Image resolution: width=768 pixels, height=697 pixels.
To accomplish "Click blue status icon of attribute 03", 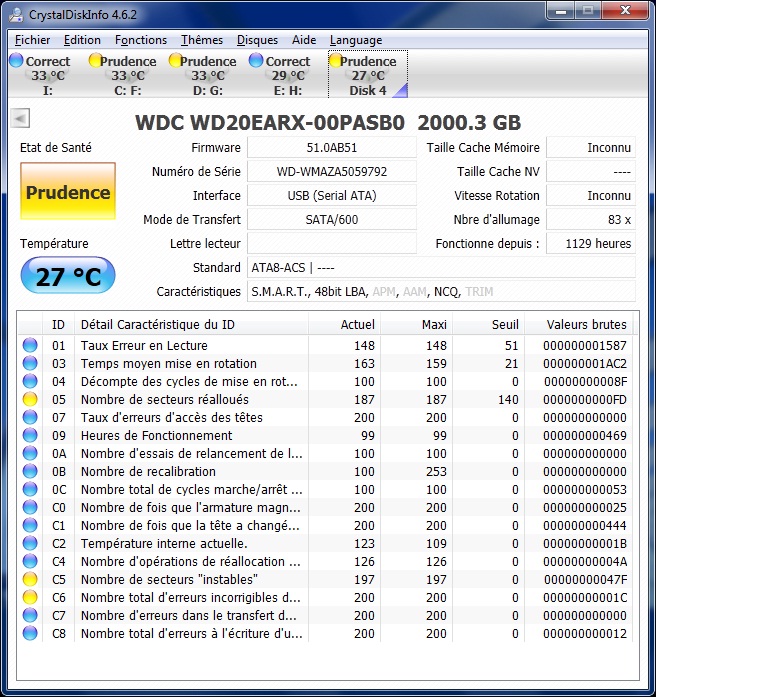I will coord(30,363).
